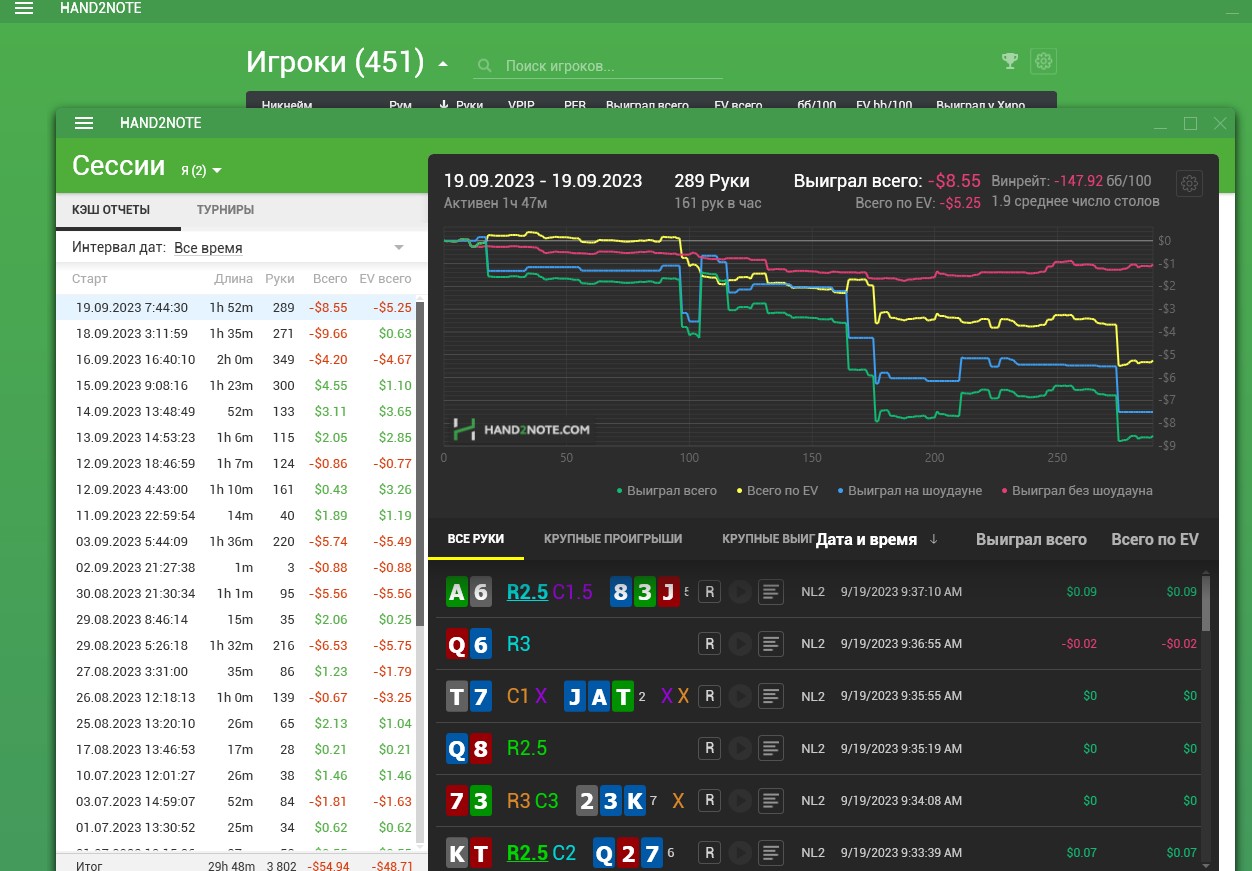Viewport: 1252px width, 871px height.
Task: Play the 73 hand at 9:34:08 AM
Action: pos(739,800)
